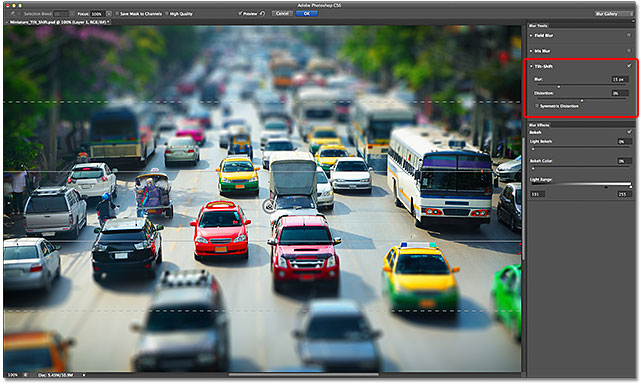Click the OK button
The height and width of the screenshot is (383, 640).
pos(307,13)
